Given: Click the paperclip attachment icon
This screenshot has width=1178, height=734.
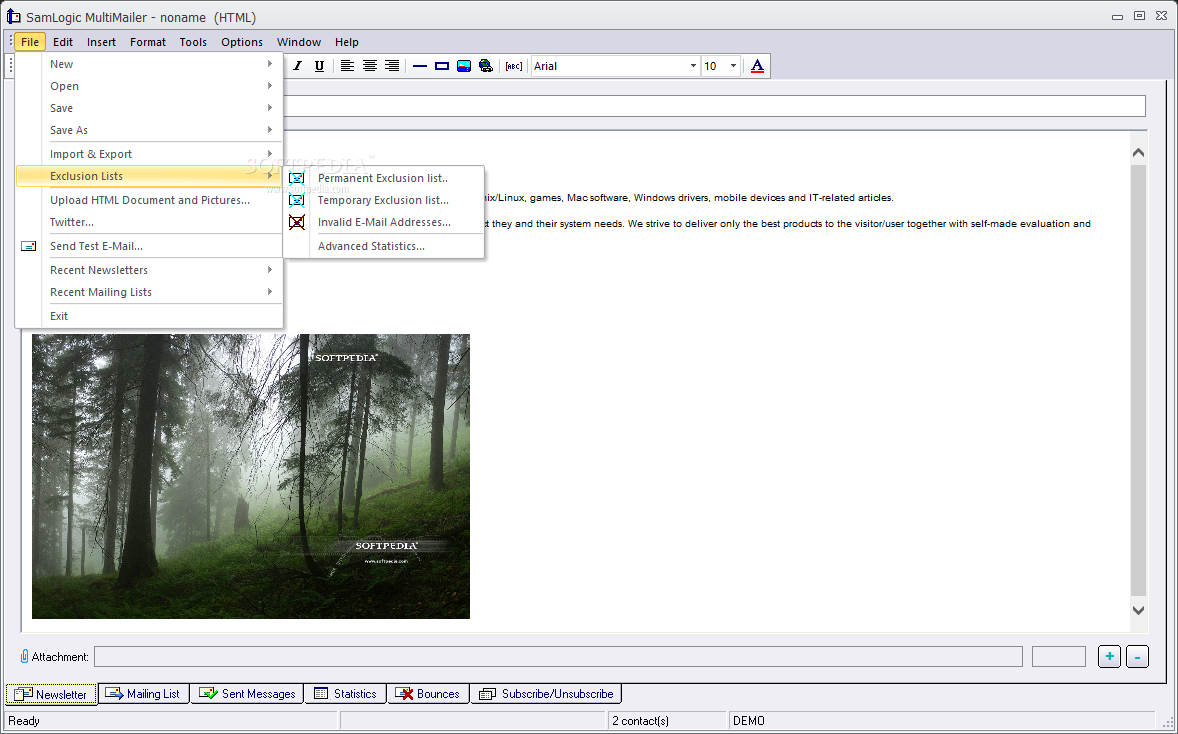Looking at the screenshot, I should [x=24, y=656].
